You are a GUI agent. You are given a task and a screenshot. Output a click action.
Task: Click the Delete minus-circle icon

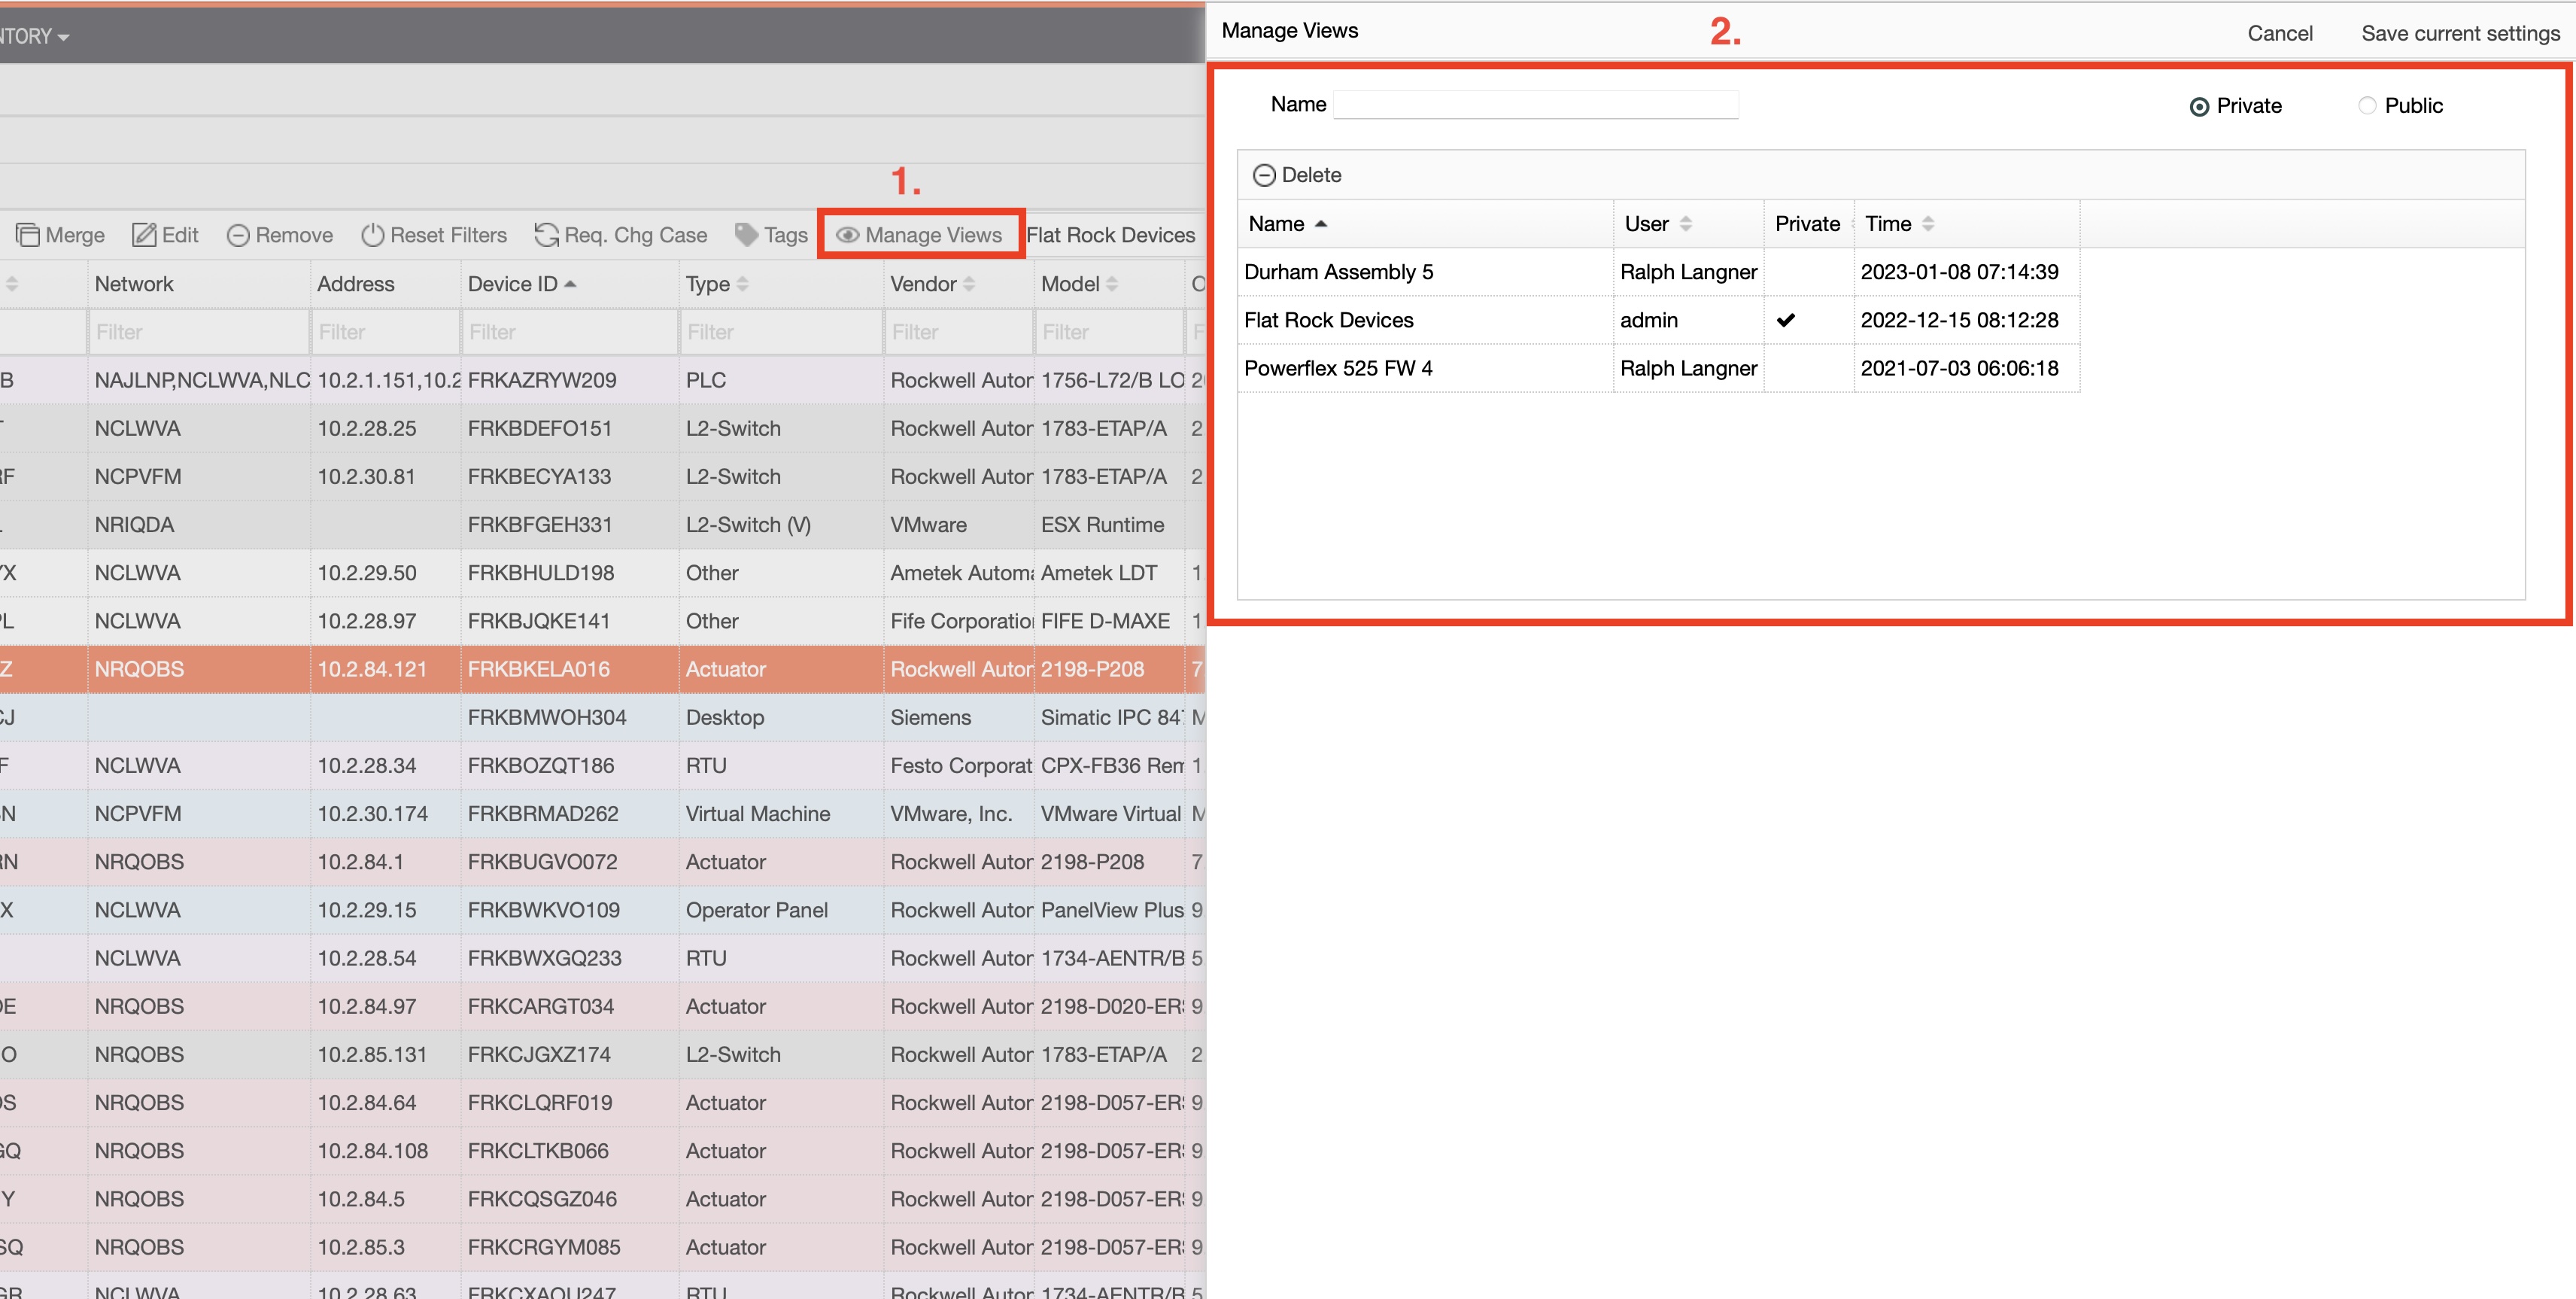point(1264,175)
